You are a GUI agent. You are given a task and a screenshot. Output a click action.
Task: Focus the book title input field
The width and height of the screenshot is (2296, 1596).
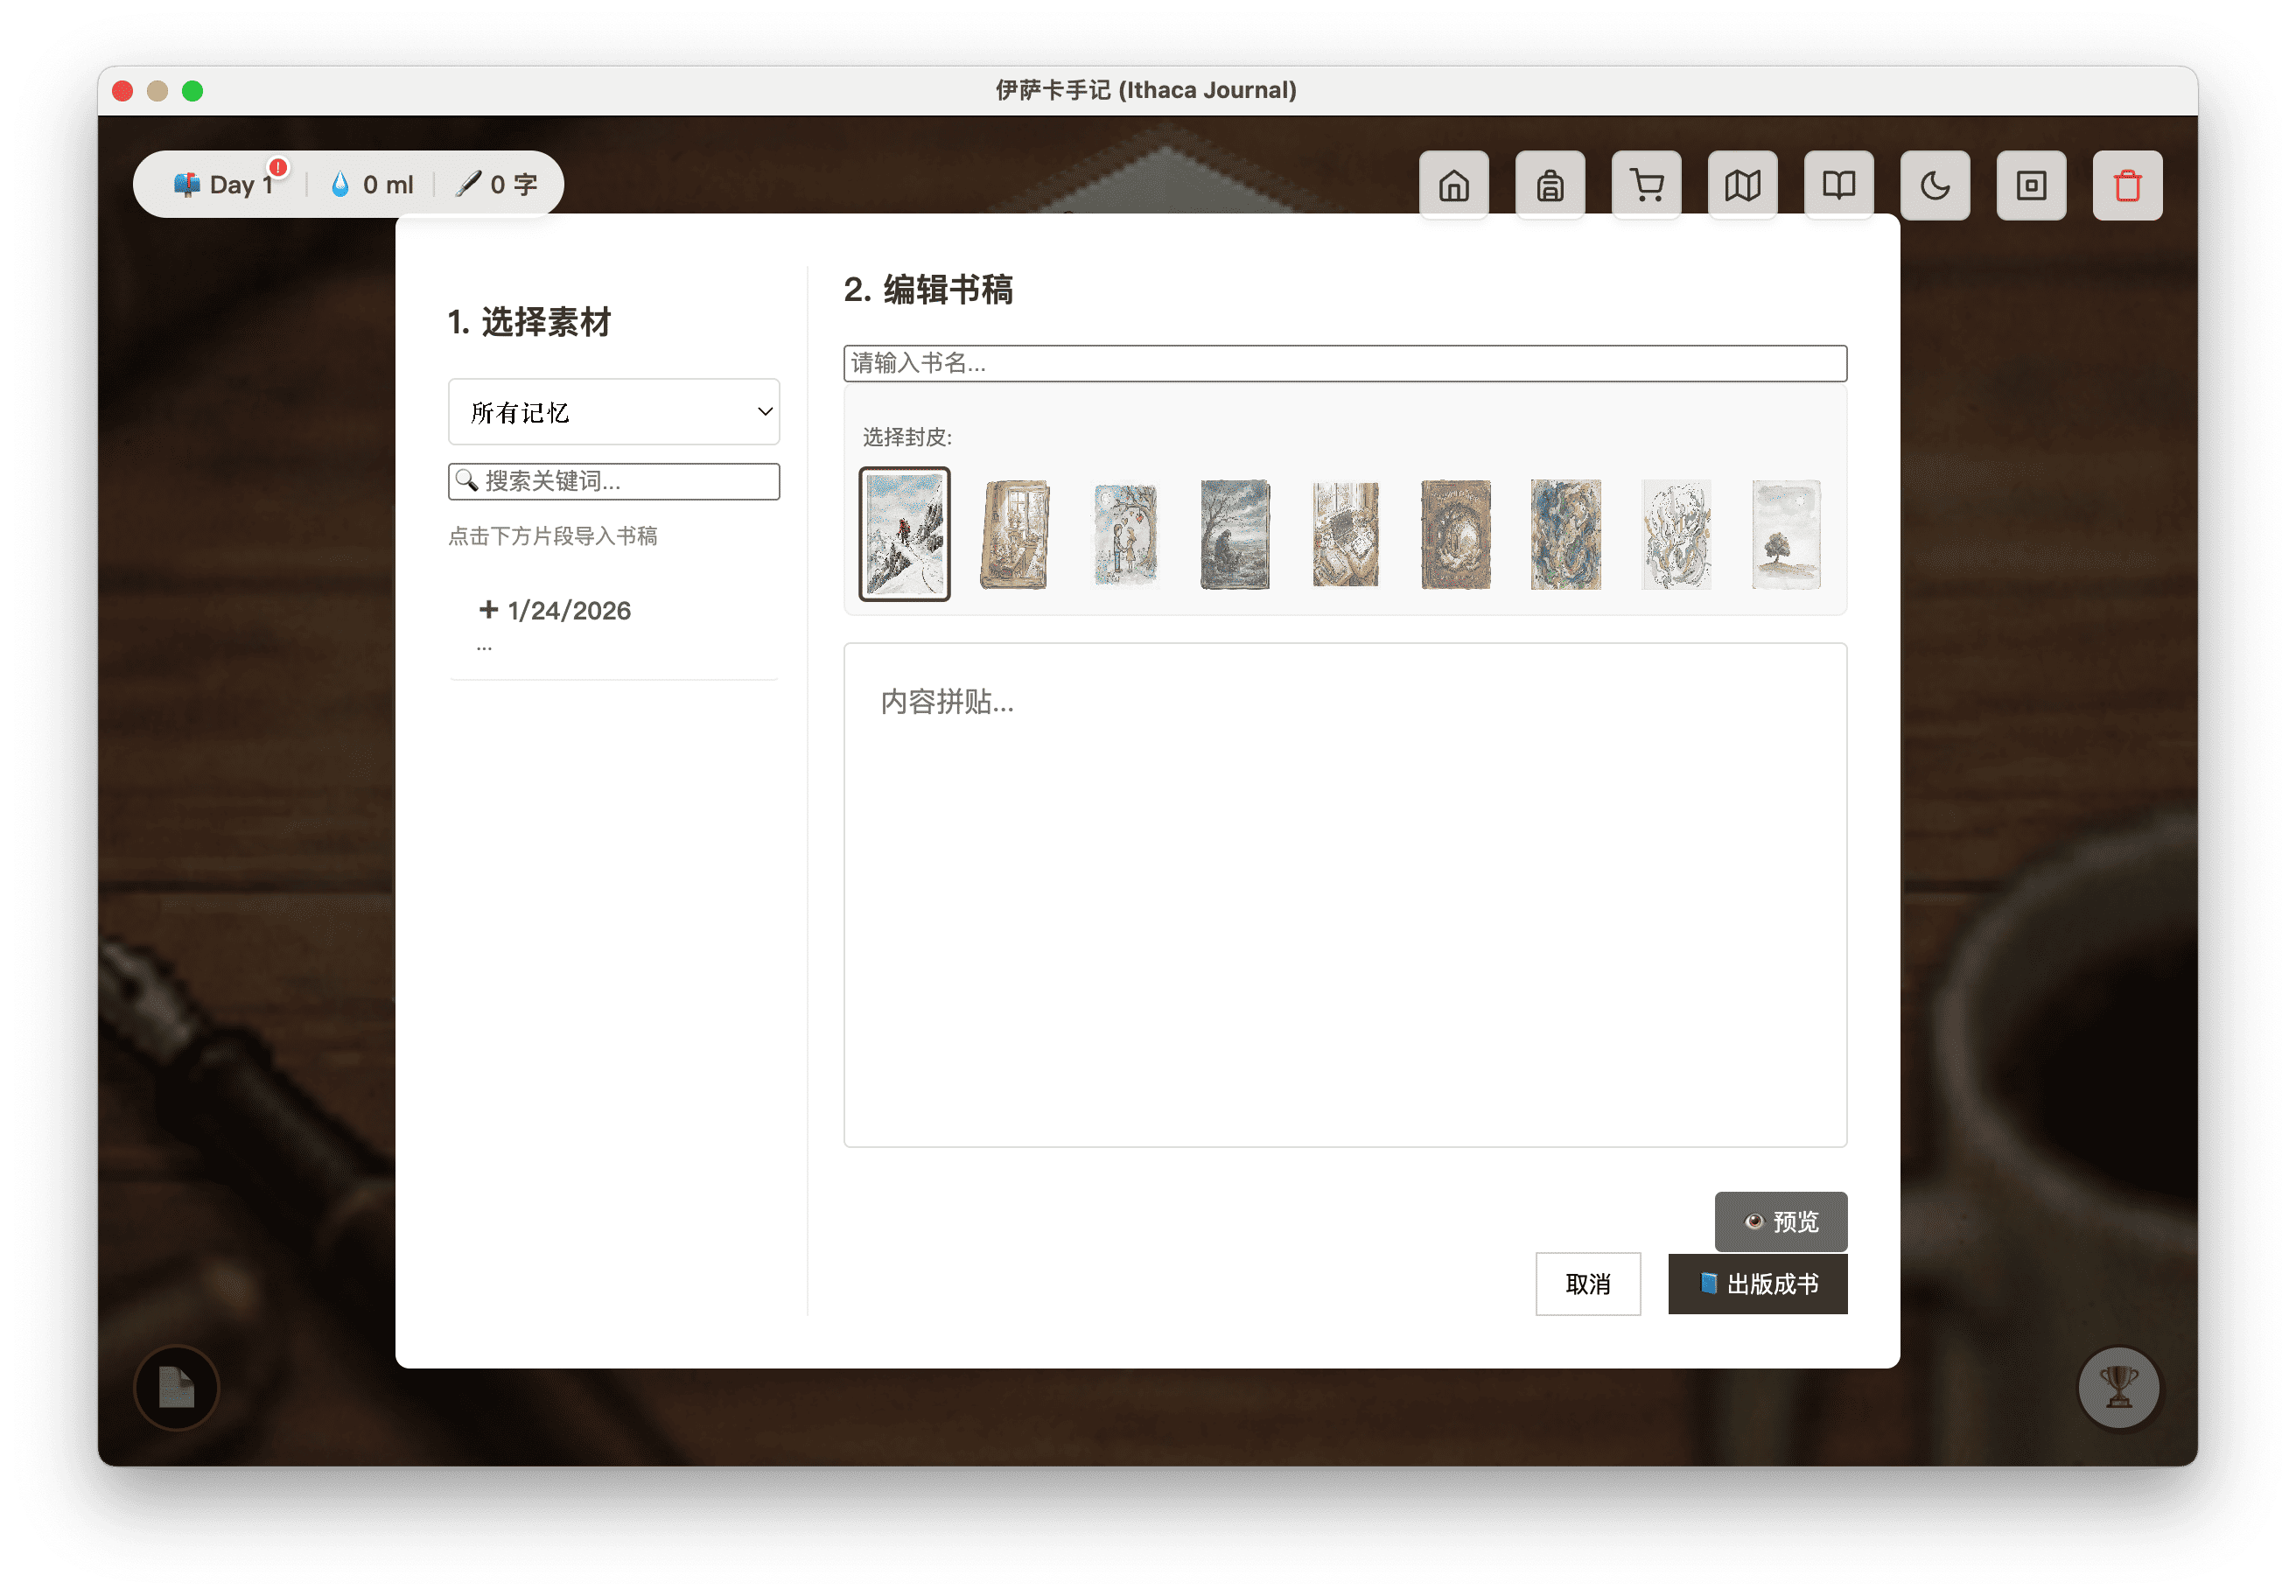pos(1344,363)
